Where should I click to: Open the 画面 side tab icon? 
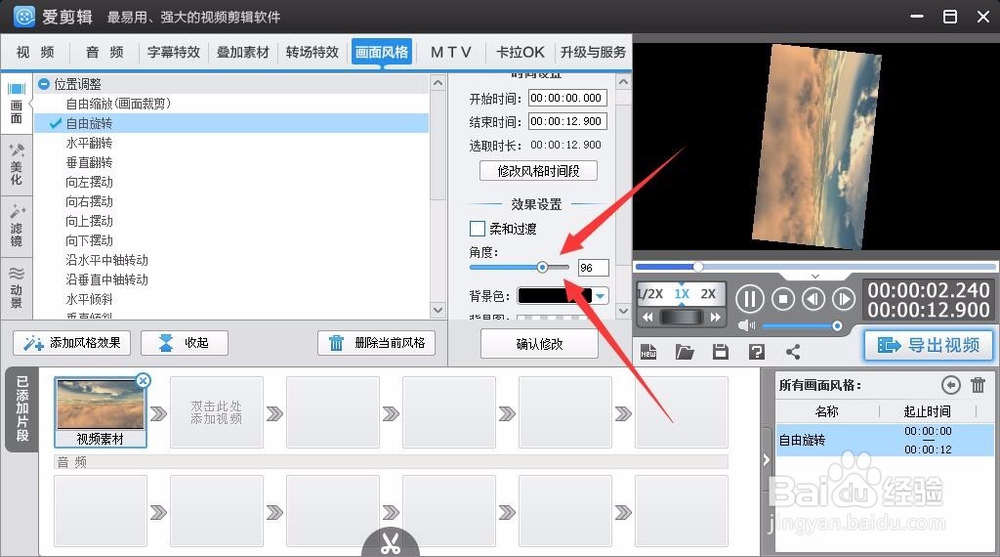tap(16, 103)
